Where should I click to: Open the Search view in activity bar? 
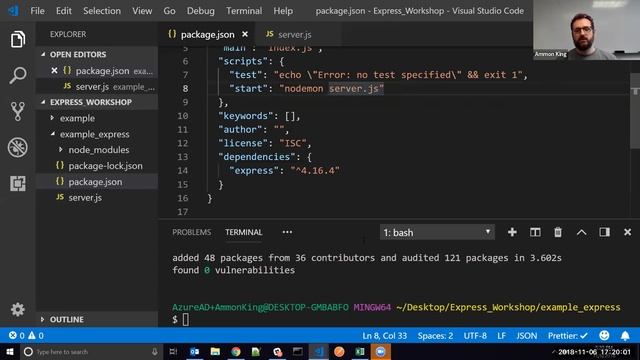(18, 76)
